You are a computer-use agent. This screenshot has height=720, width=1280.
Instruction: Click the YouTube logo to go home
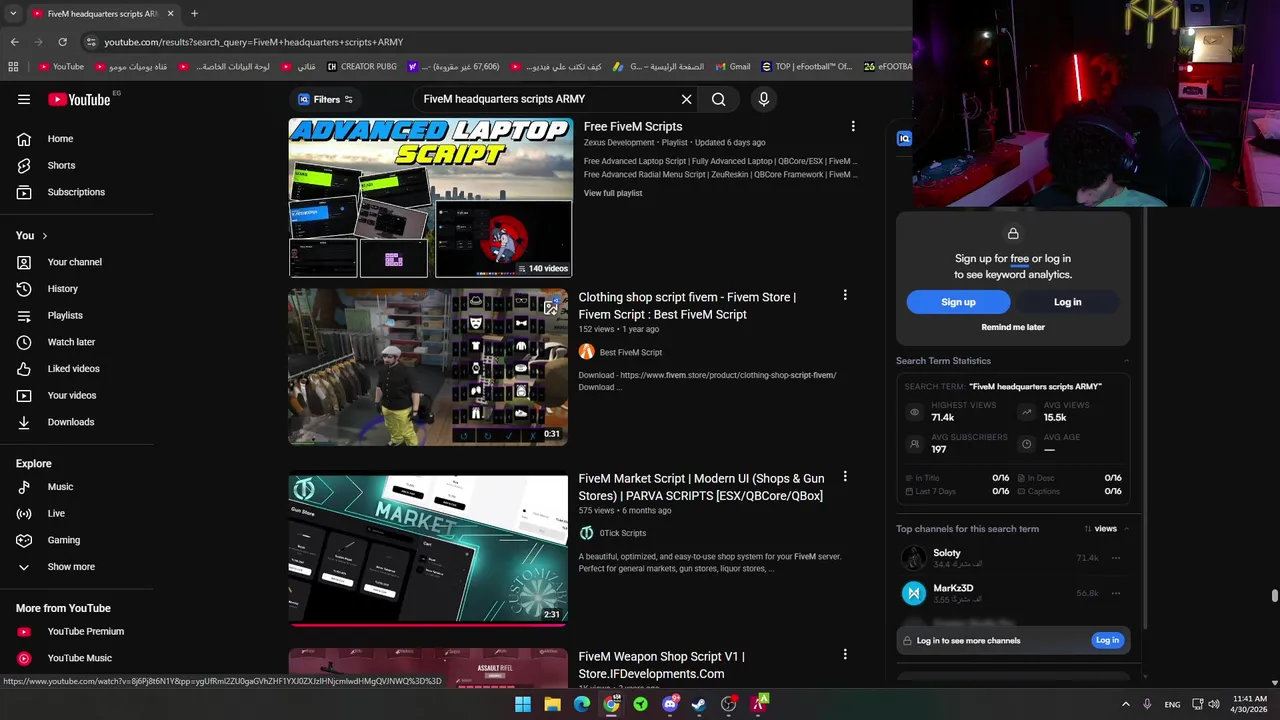coord(79,99)
